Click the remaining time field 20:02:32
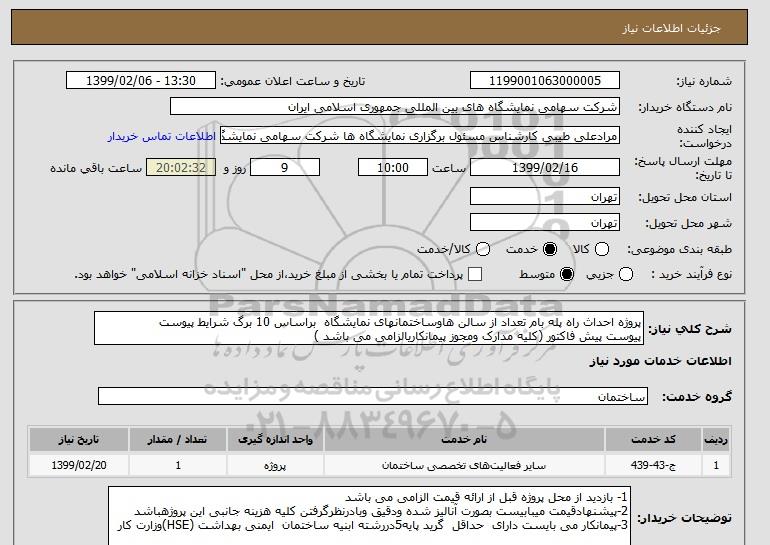The width and height of the screenshot is (770, 545). coord(181,167)
